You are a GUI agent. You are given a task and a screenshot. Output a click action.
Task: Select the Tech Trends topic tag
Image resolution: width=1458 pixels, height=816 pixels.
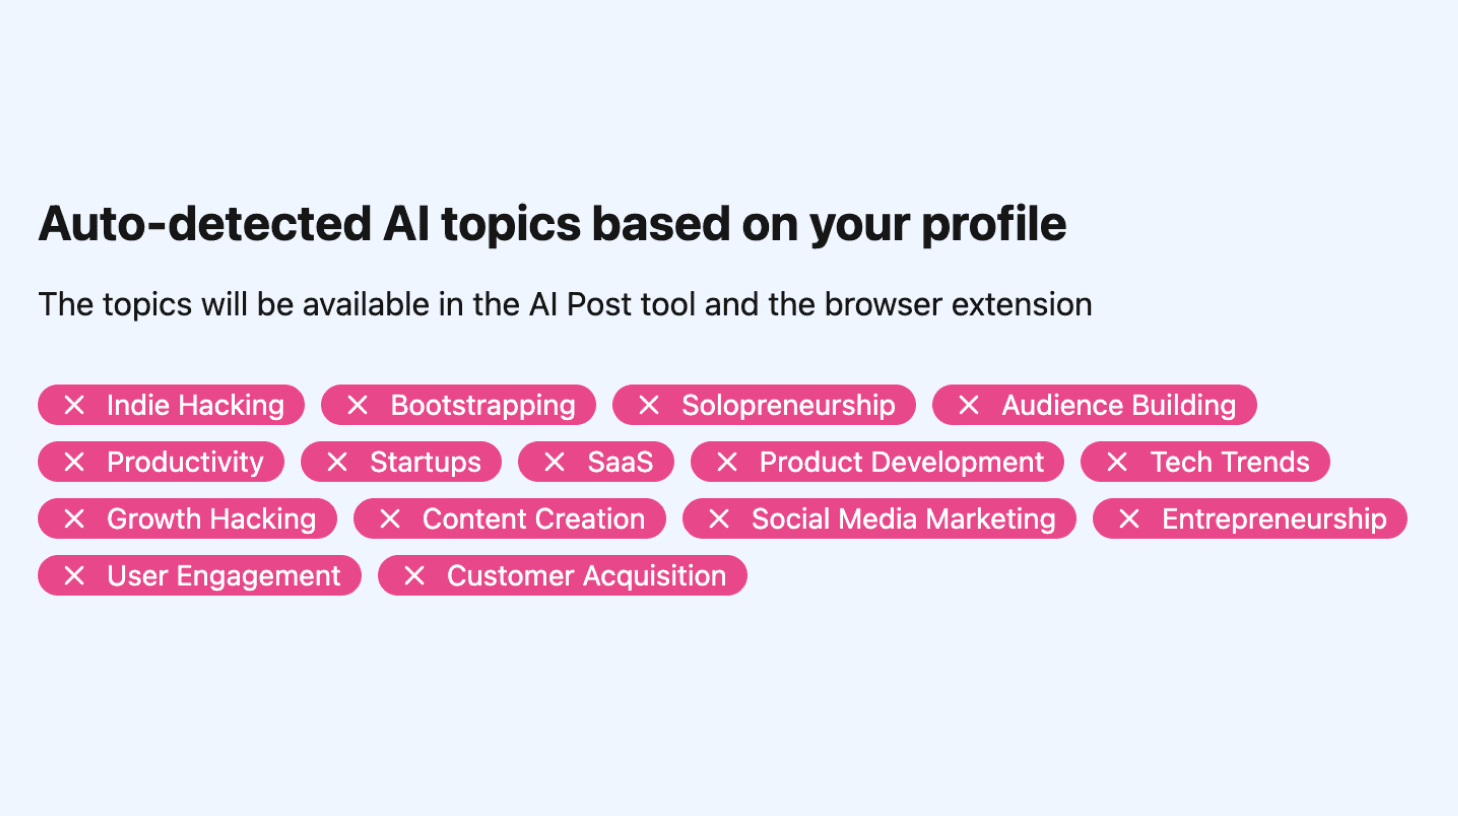pyautogui.click(x=1205, y=462)
